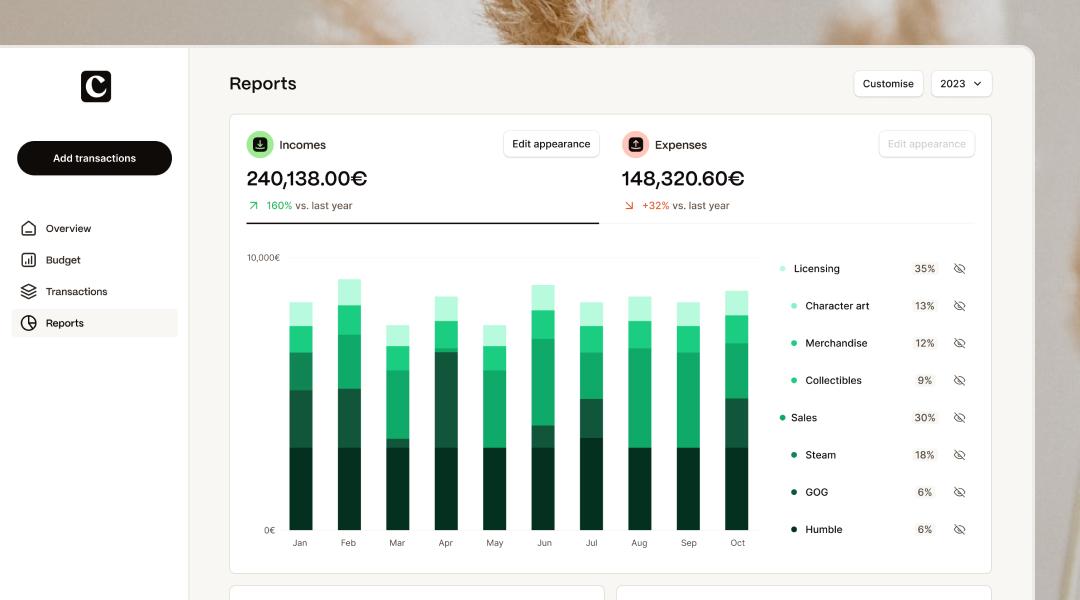The height and width of the screenshot is (600, 1080).
Task: Click the green Incomes download icon
Action: point(260,144)
